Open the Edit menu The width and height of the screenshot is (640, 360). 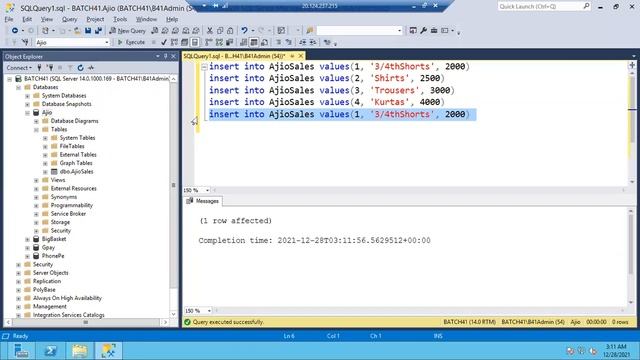tap(27, 19)
